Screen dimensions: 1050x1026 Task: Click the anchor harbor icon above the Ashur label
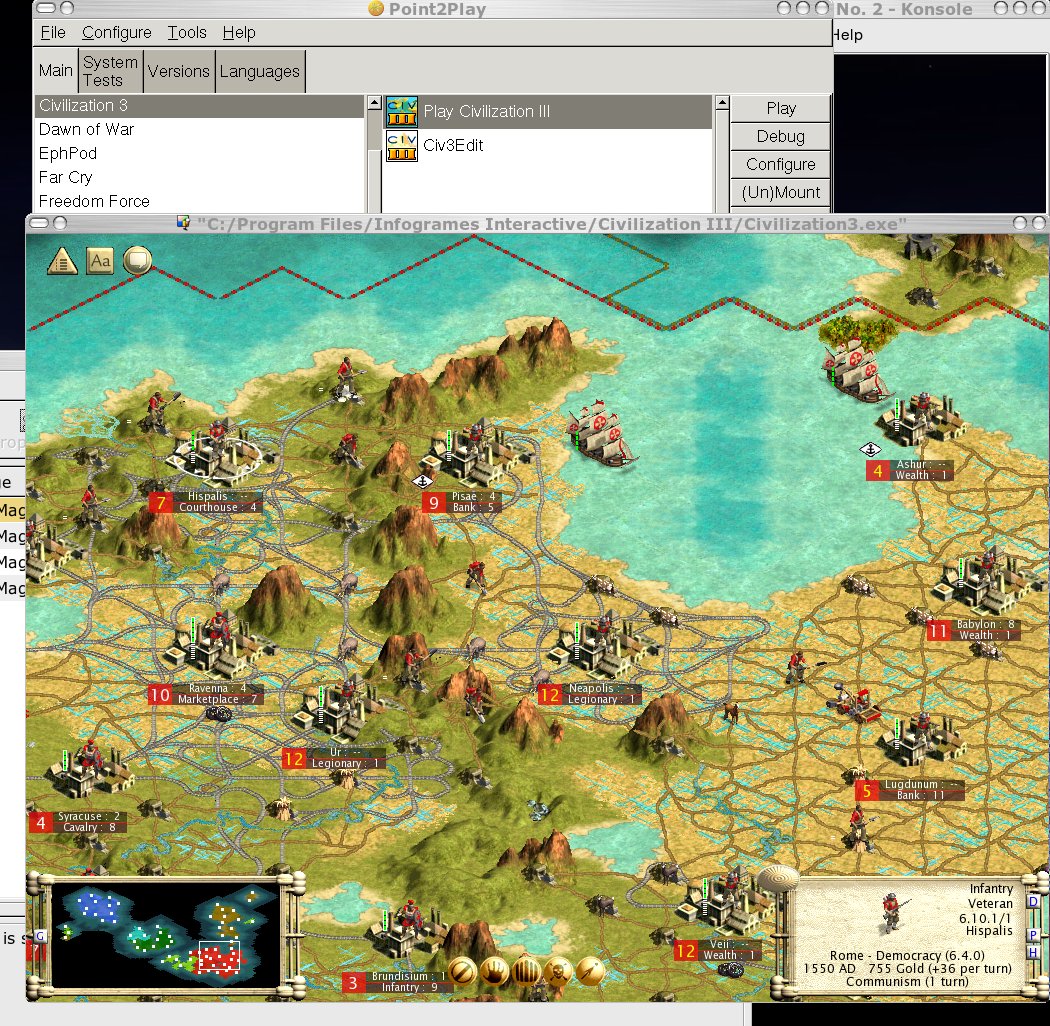(870, 449)
